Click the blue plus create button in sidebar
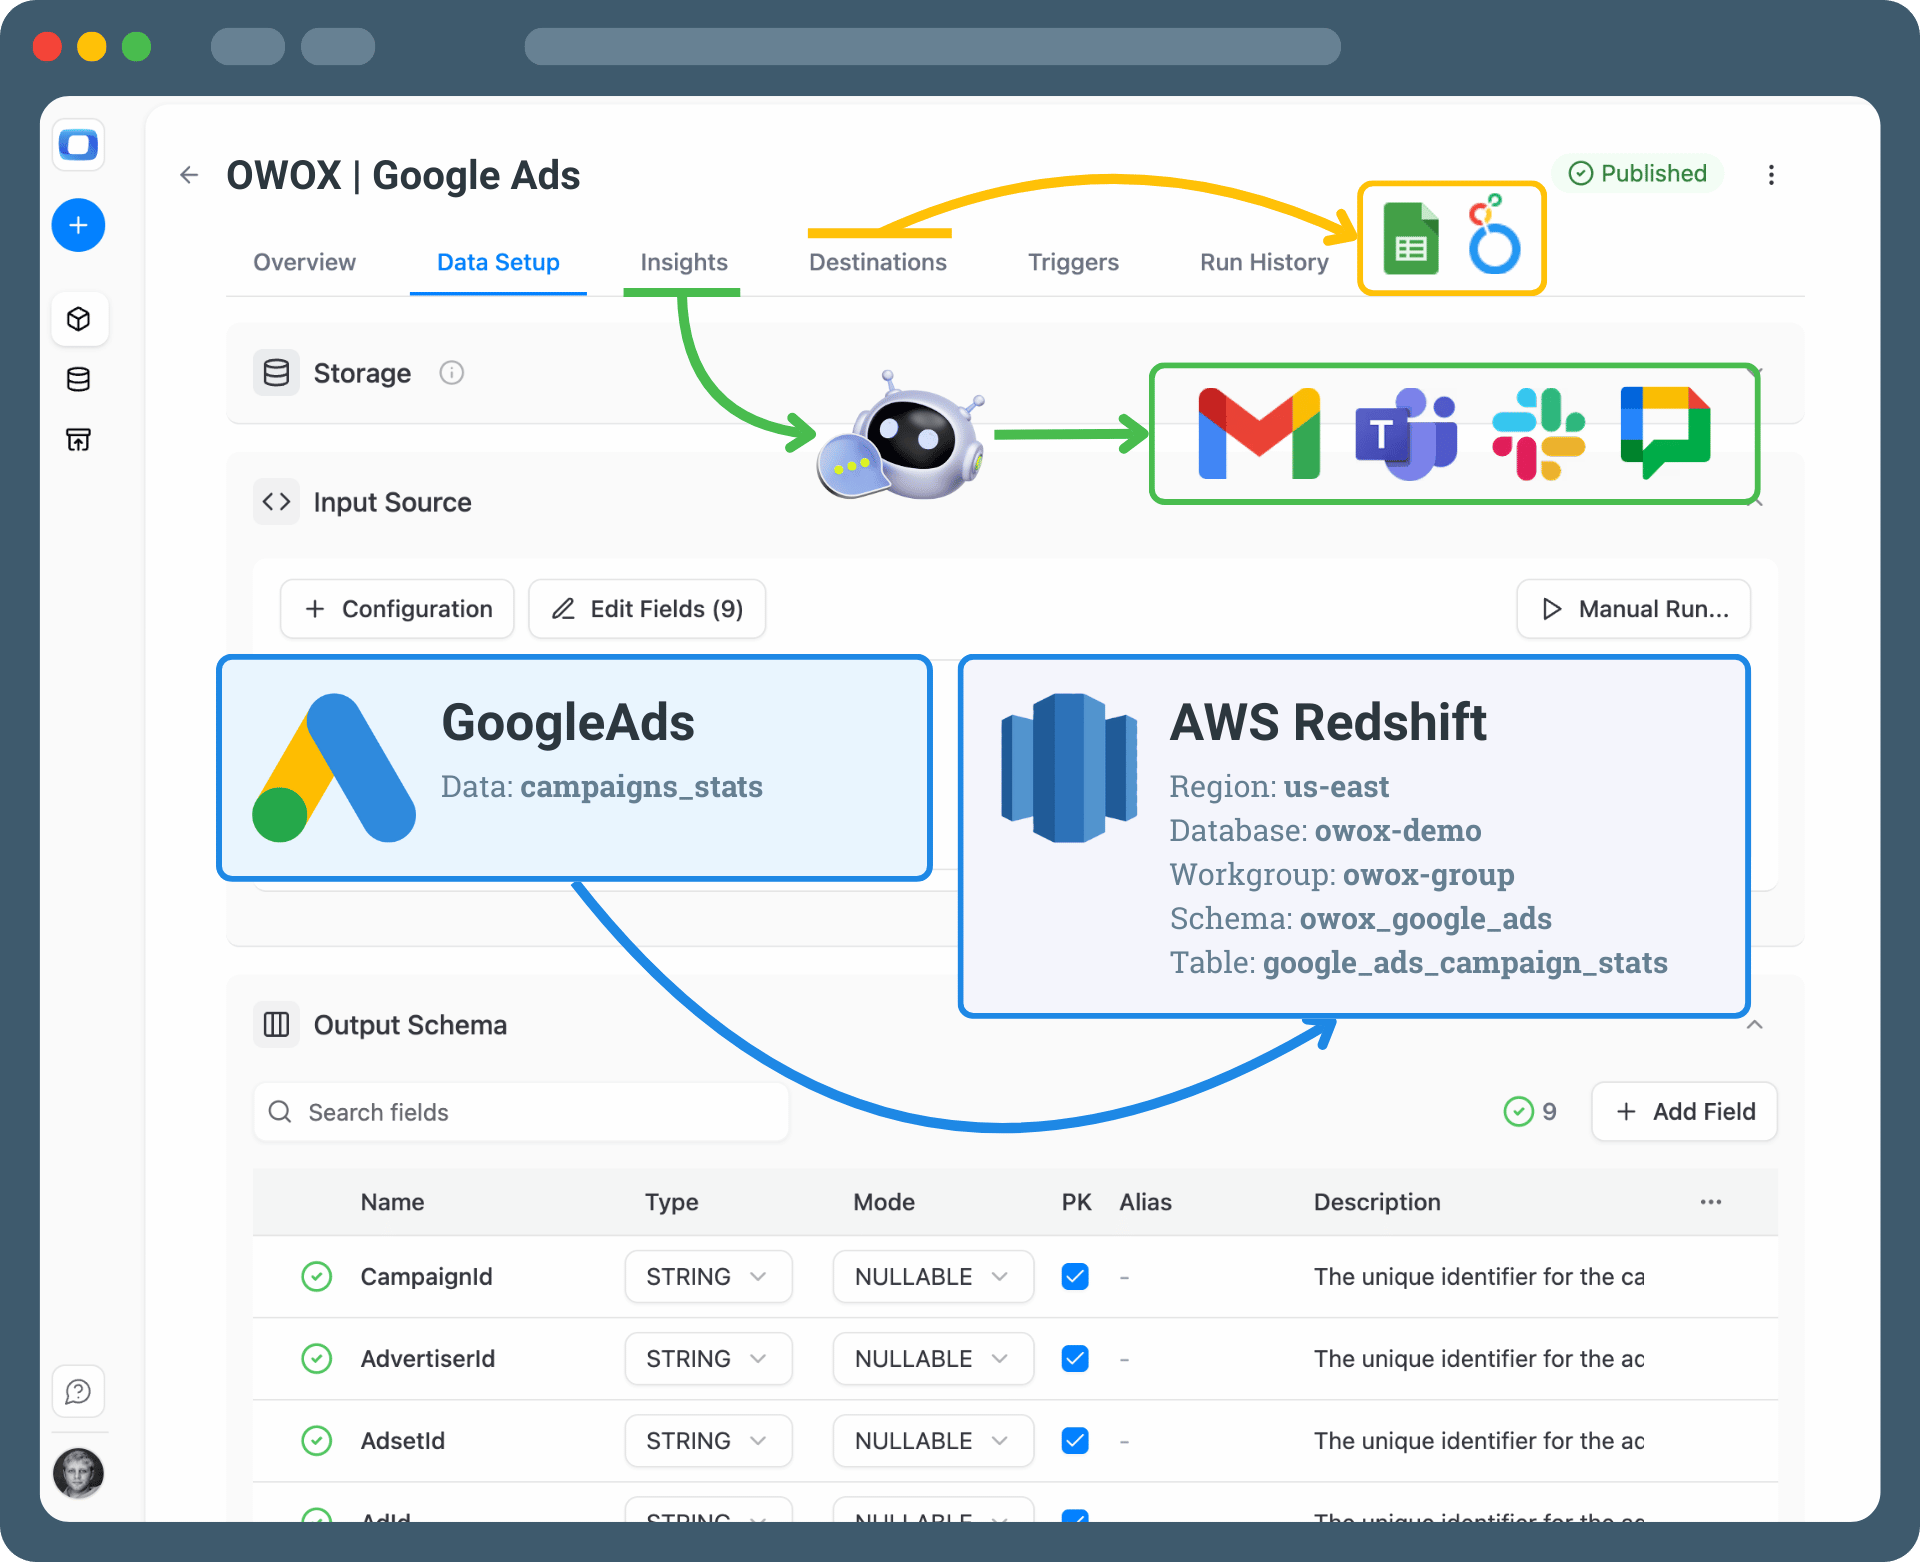This screenshot has width=1920, height=1562. [78, 225]
